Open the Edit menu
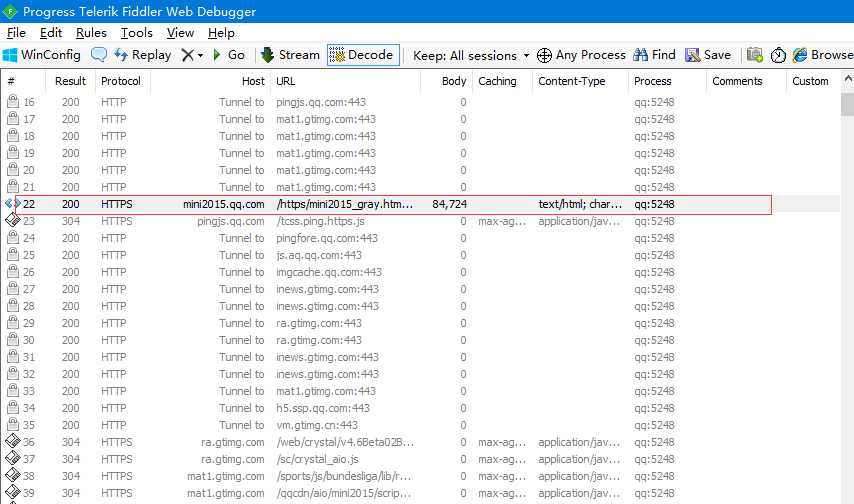The width and height of the screenshot is (854, 504). (51, 33)
